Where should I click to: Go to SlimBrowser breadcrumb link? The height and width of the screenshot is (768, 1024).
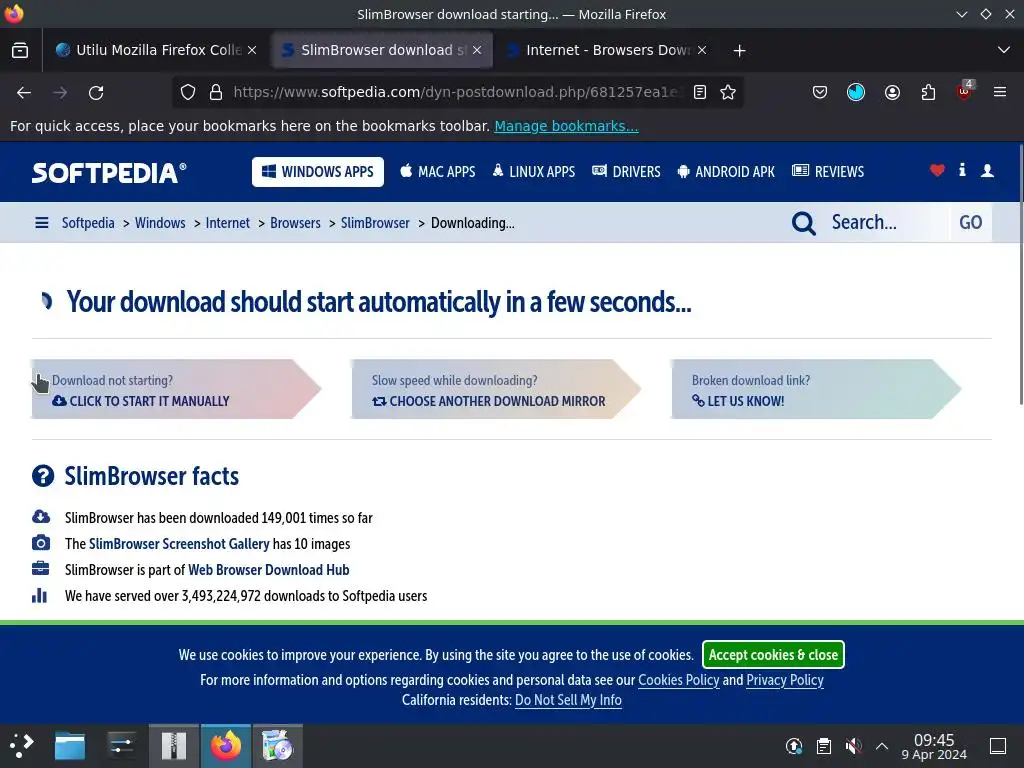pyautogui.click(x=375, y=223)
